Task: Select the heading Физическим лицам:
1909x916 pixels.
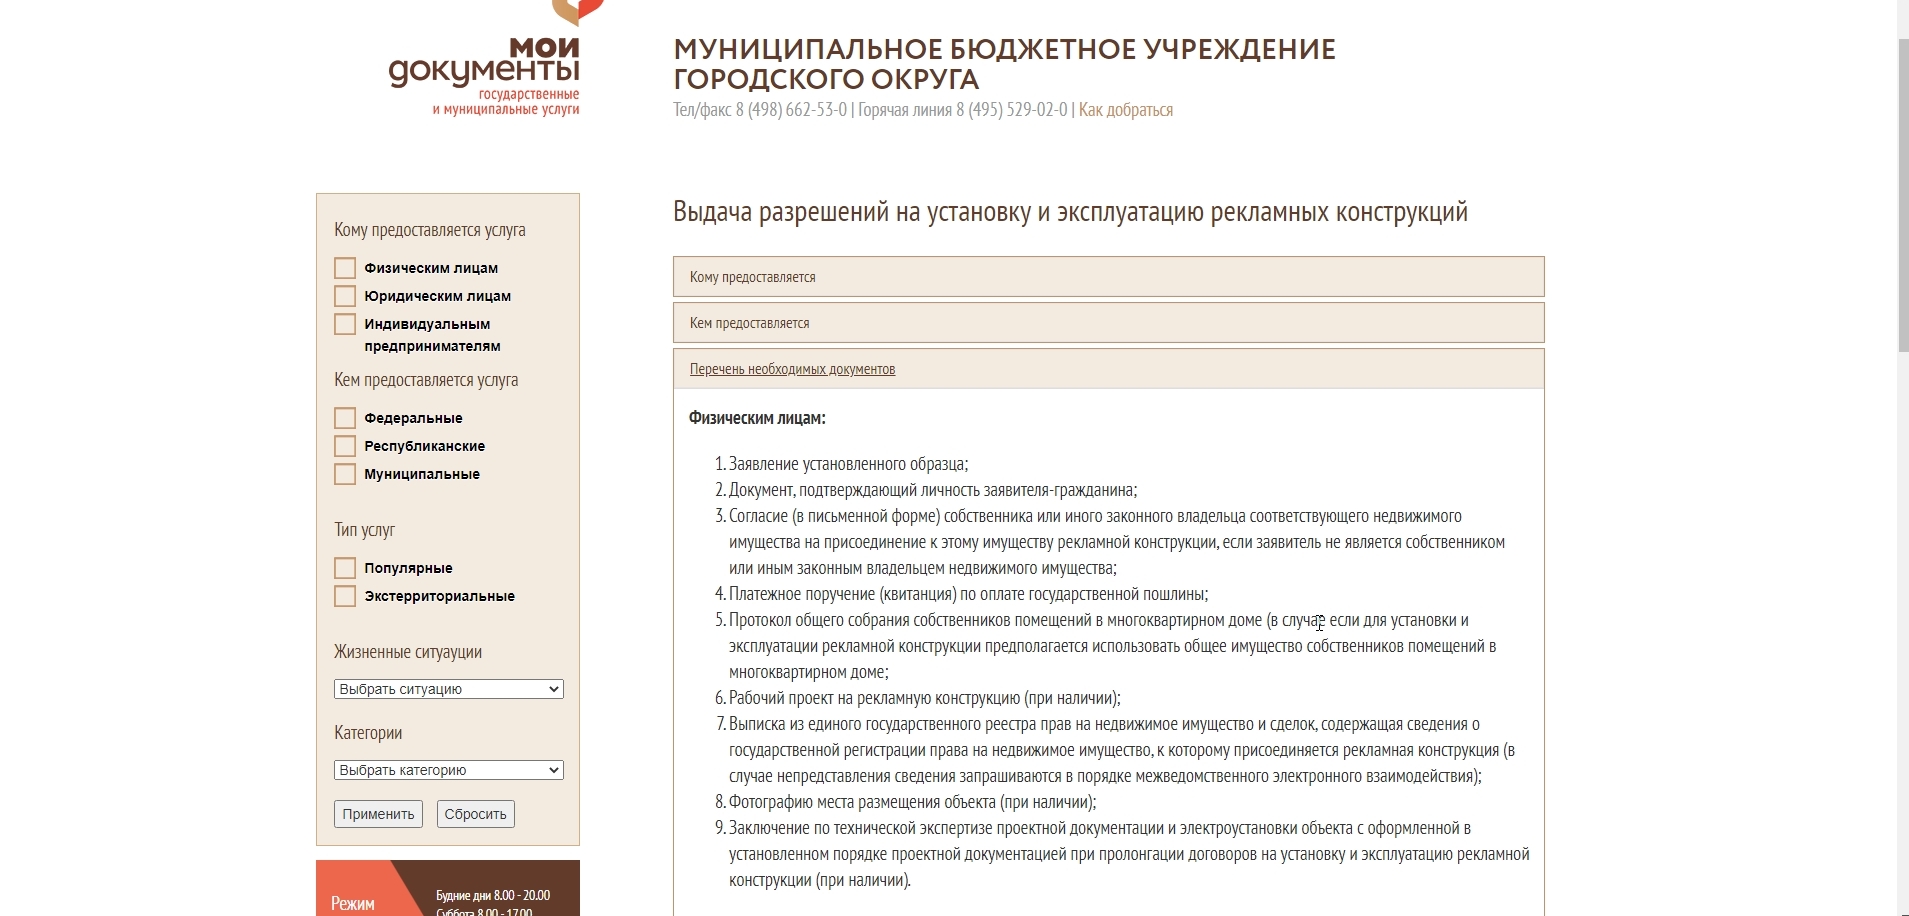Action: point(757,418)
